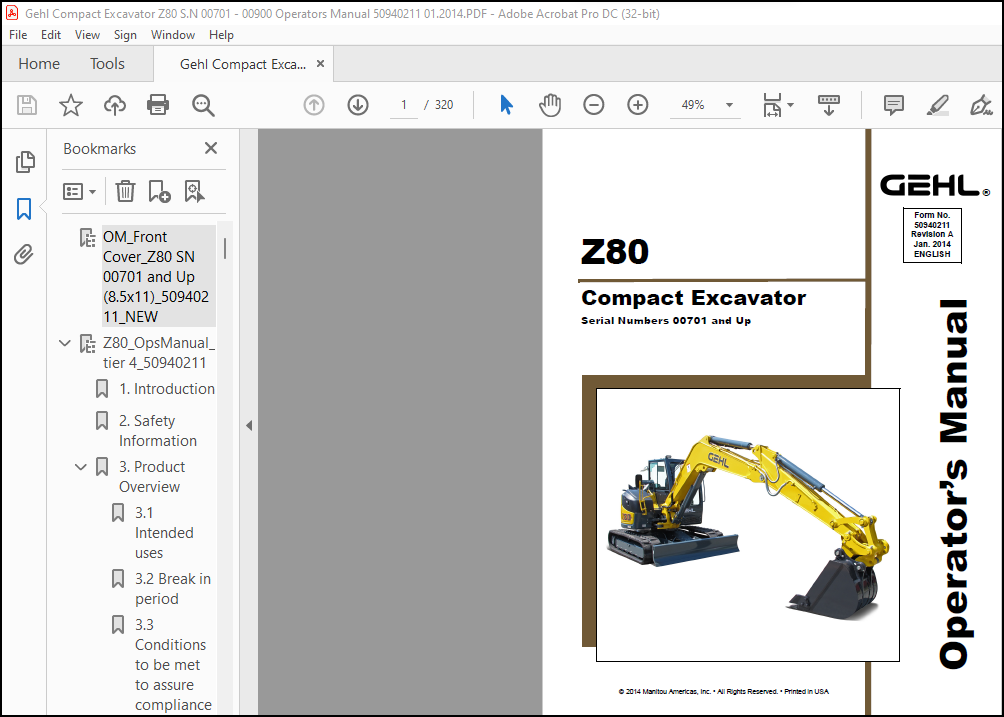
Task: Click the Operator's Manual vertical title
Action: [954, 484]
